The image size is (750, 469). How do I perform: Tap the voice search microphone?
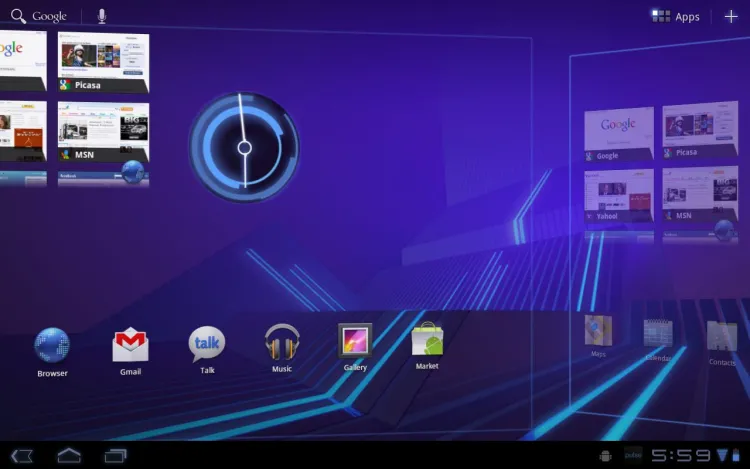(102, 16)
